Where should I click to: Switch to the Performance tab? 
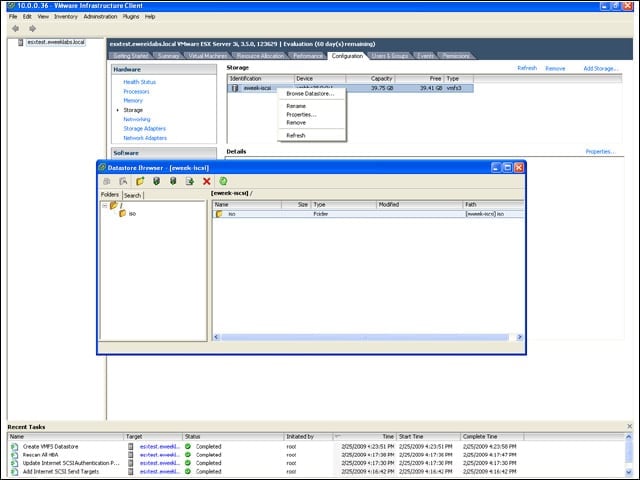[x=308, y=56]
